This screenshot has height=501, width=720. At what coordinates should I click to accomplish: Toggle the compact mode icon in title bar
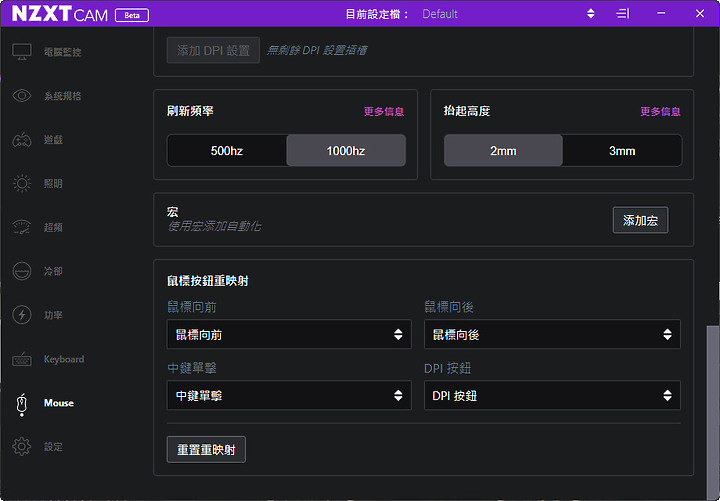point(623,14)
